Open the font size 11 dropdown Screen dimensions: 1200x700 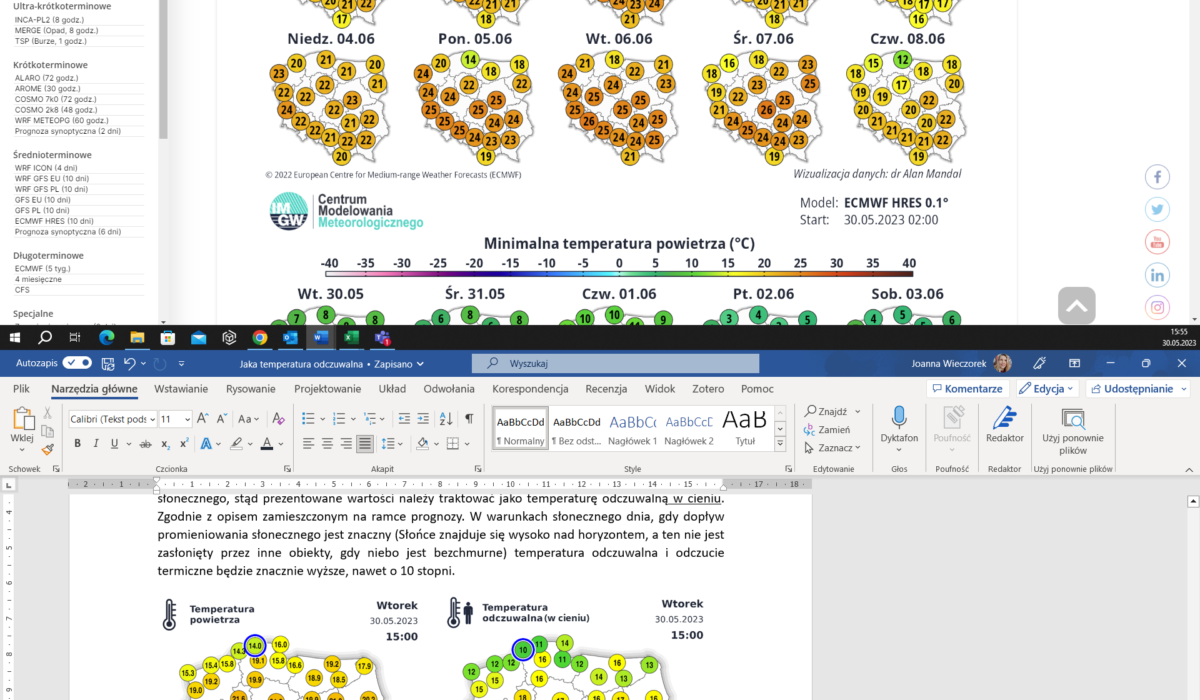187,419
